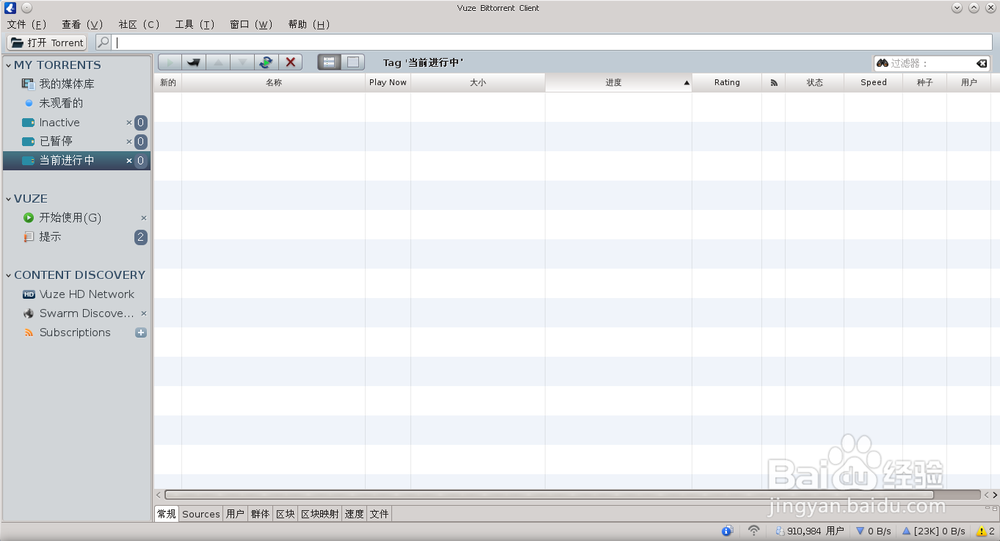
Task: Click the top search input field
Action: click(x=552, y=43)
